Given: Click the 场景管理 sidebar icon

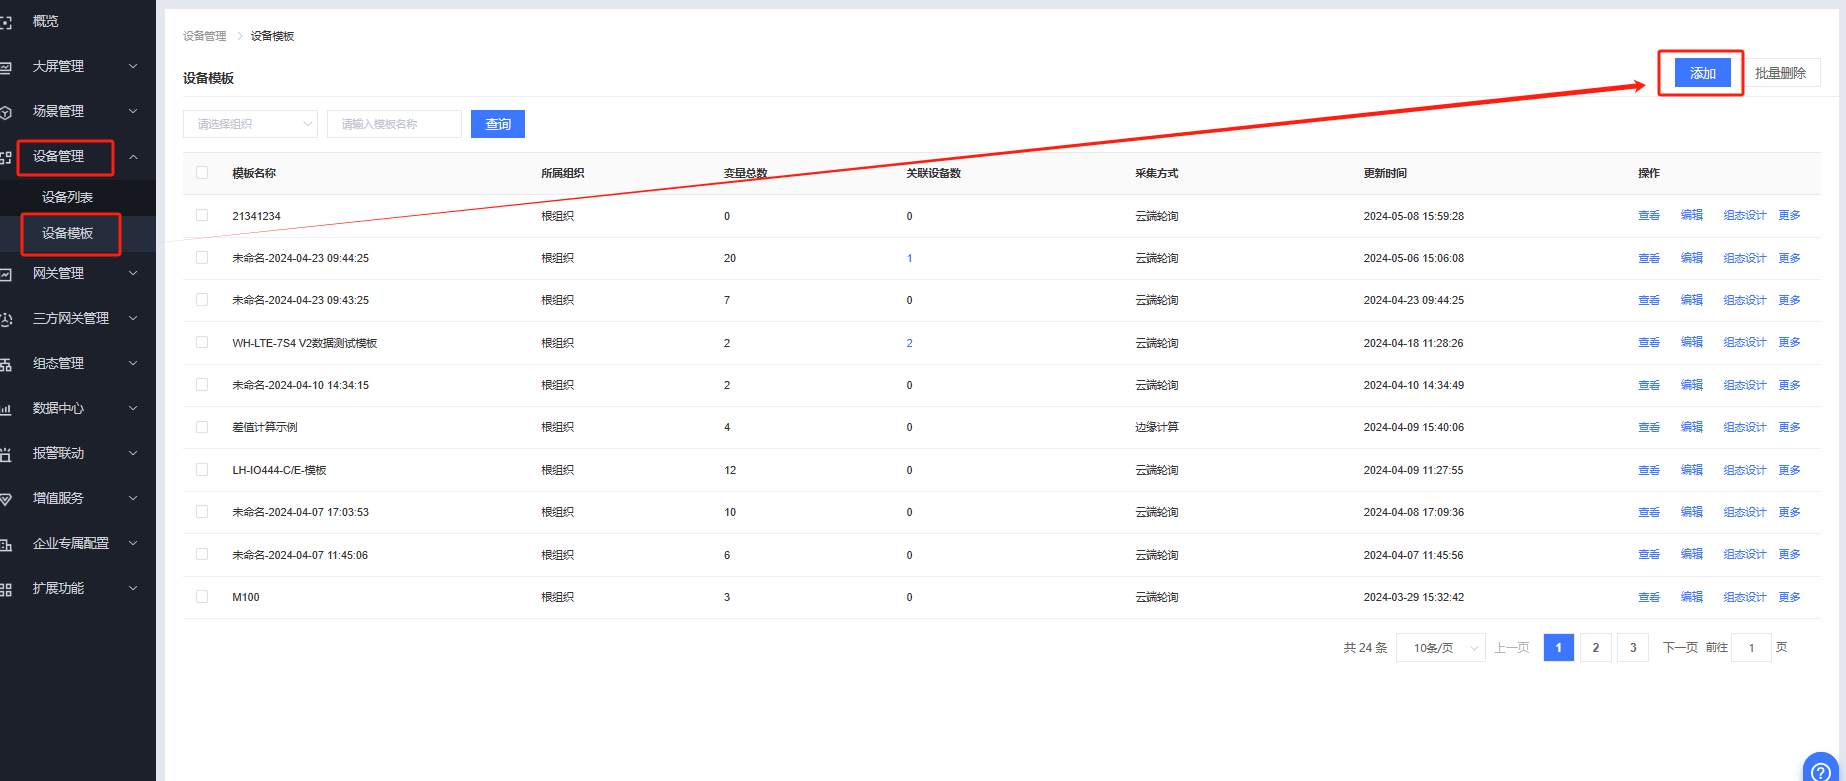Looking at the screenshot, I should 6,112.
